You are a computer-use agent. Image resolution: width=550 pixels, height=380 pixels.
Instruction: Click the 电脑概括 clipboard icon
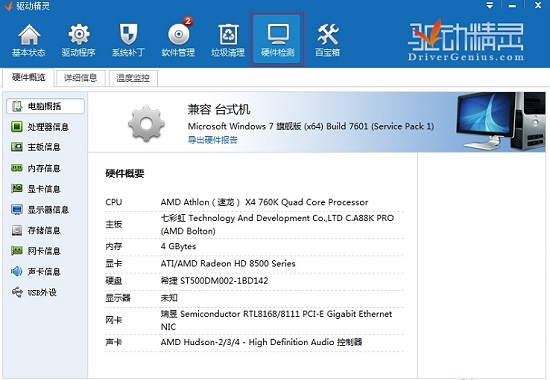(x=16, y=106)
